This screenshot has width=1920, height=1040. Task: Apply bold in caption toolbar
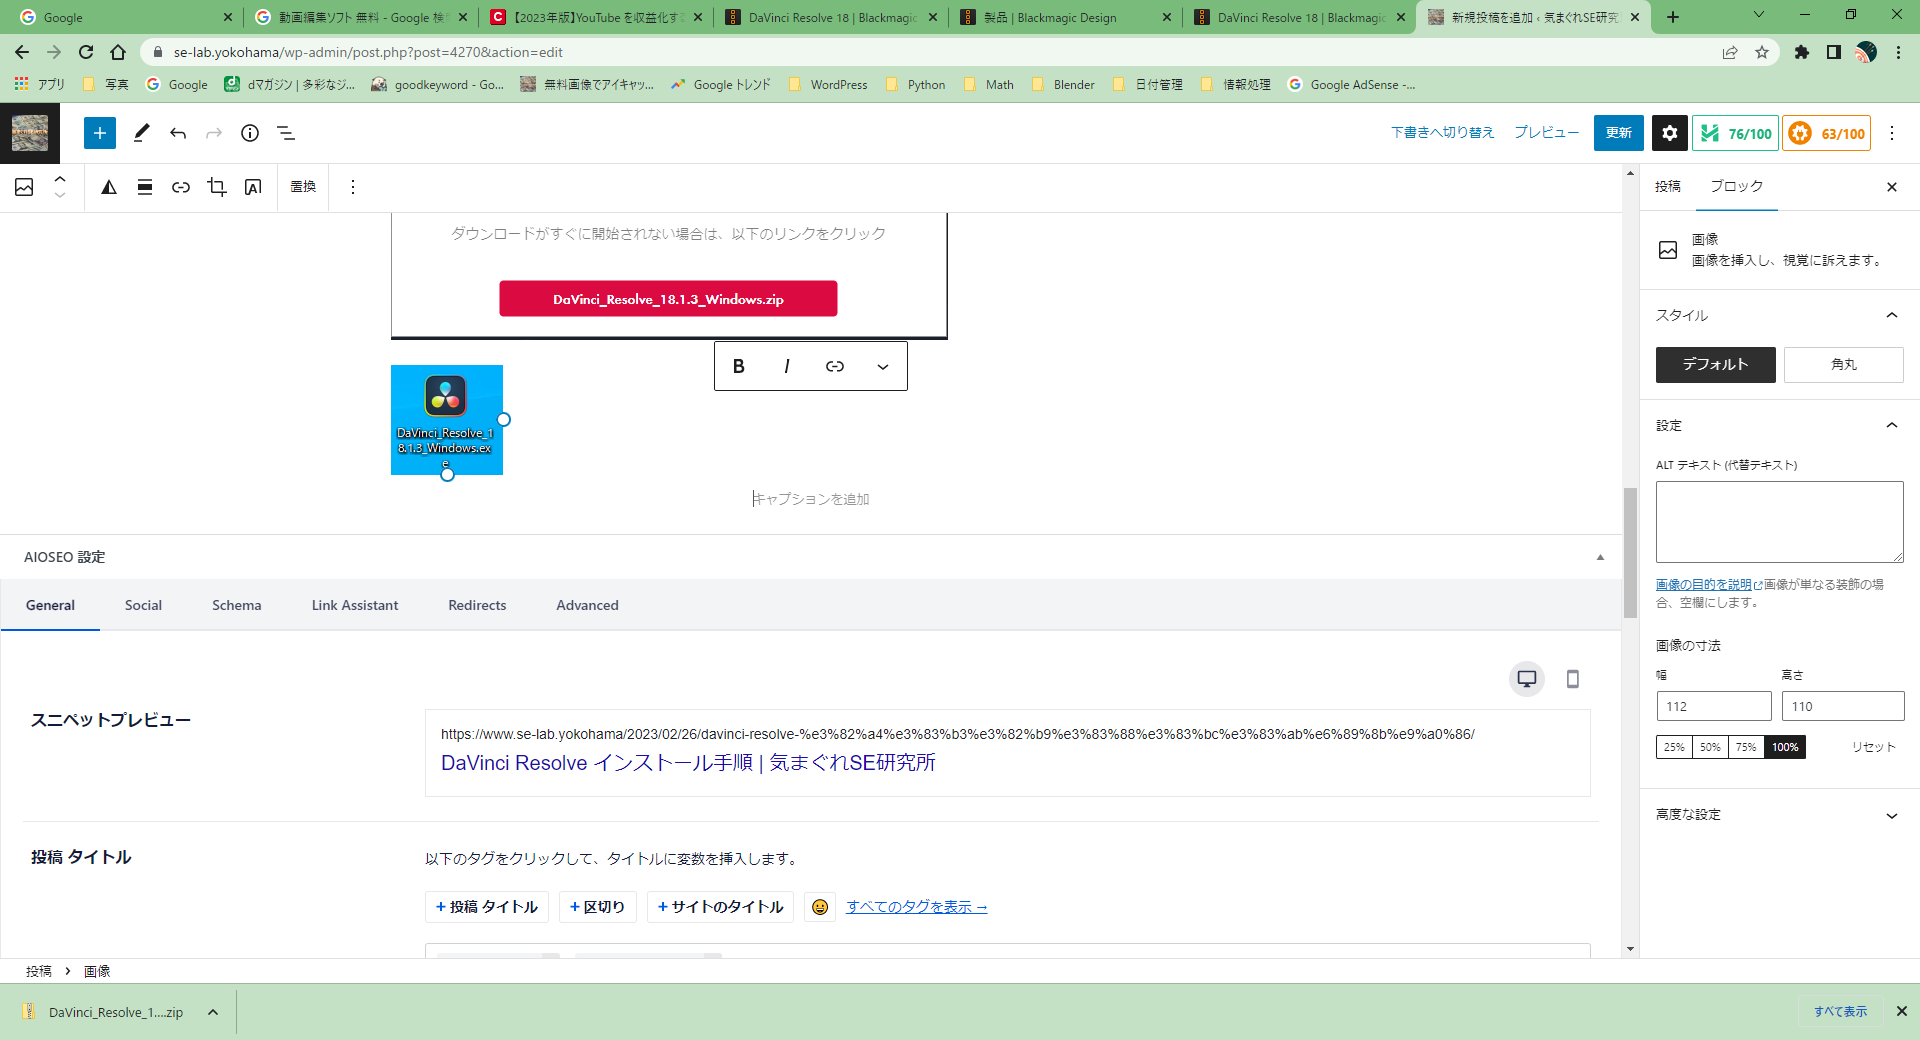tap(739, 366)
